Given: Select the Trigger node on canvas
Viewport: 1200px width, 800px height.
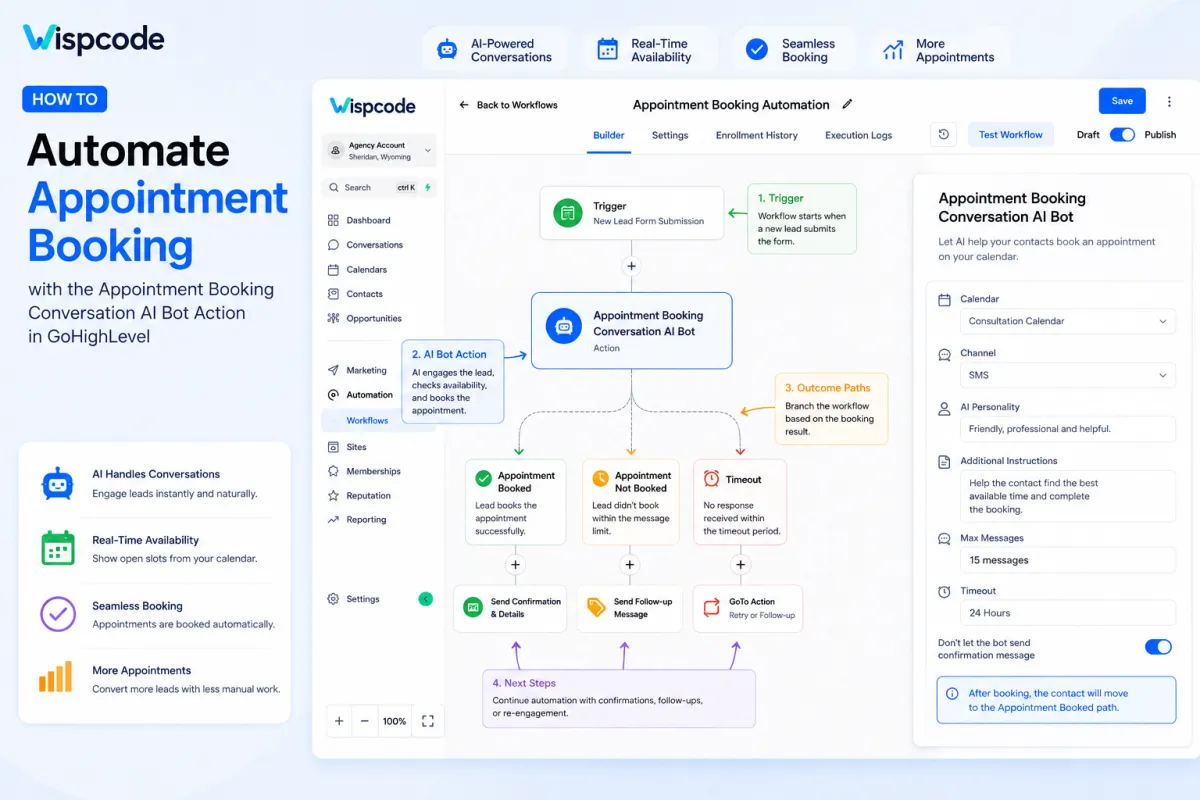Looking at the screenshot, I should [x=631, y=213].
